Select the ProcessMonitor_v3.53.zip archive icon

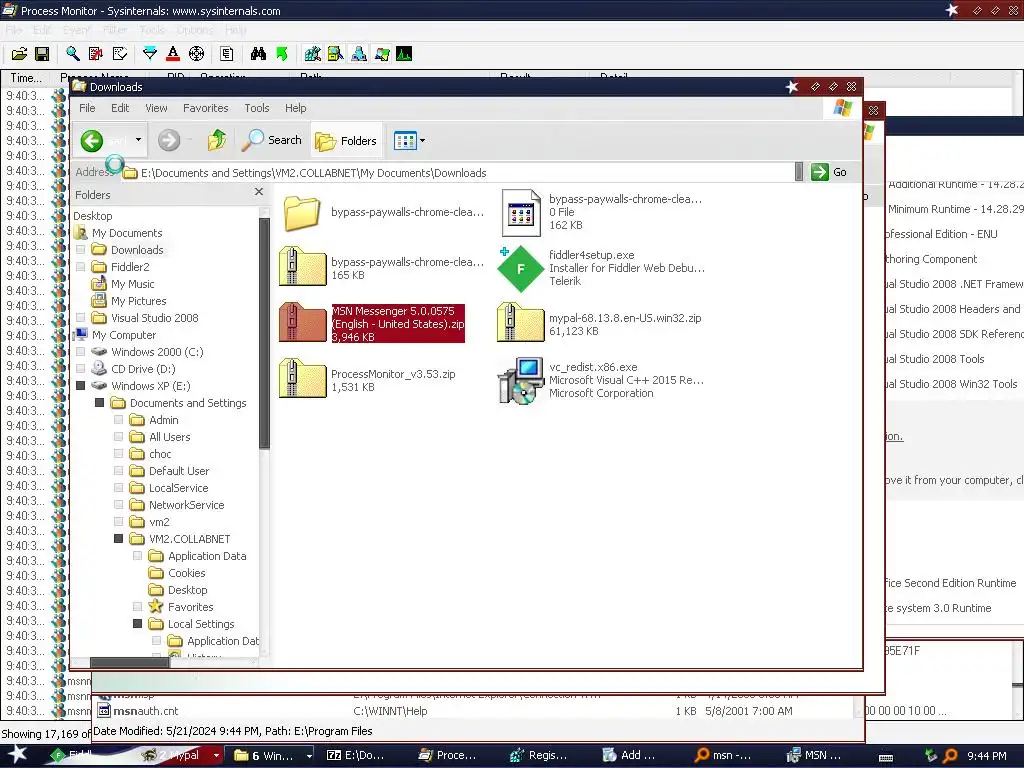[x=302, y=378]
